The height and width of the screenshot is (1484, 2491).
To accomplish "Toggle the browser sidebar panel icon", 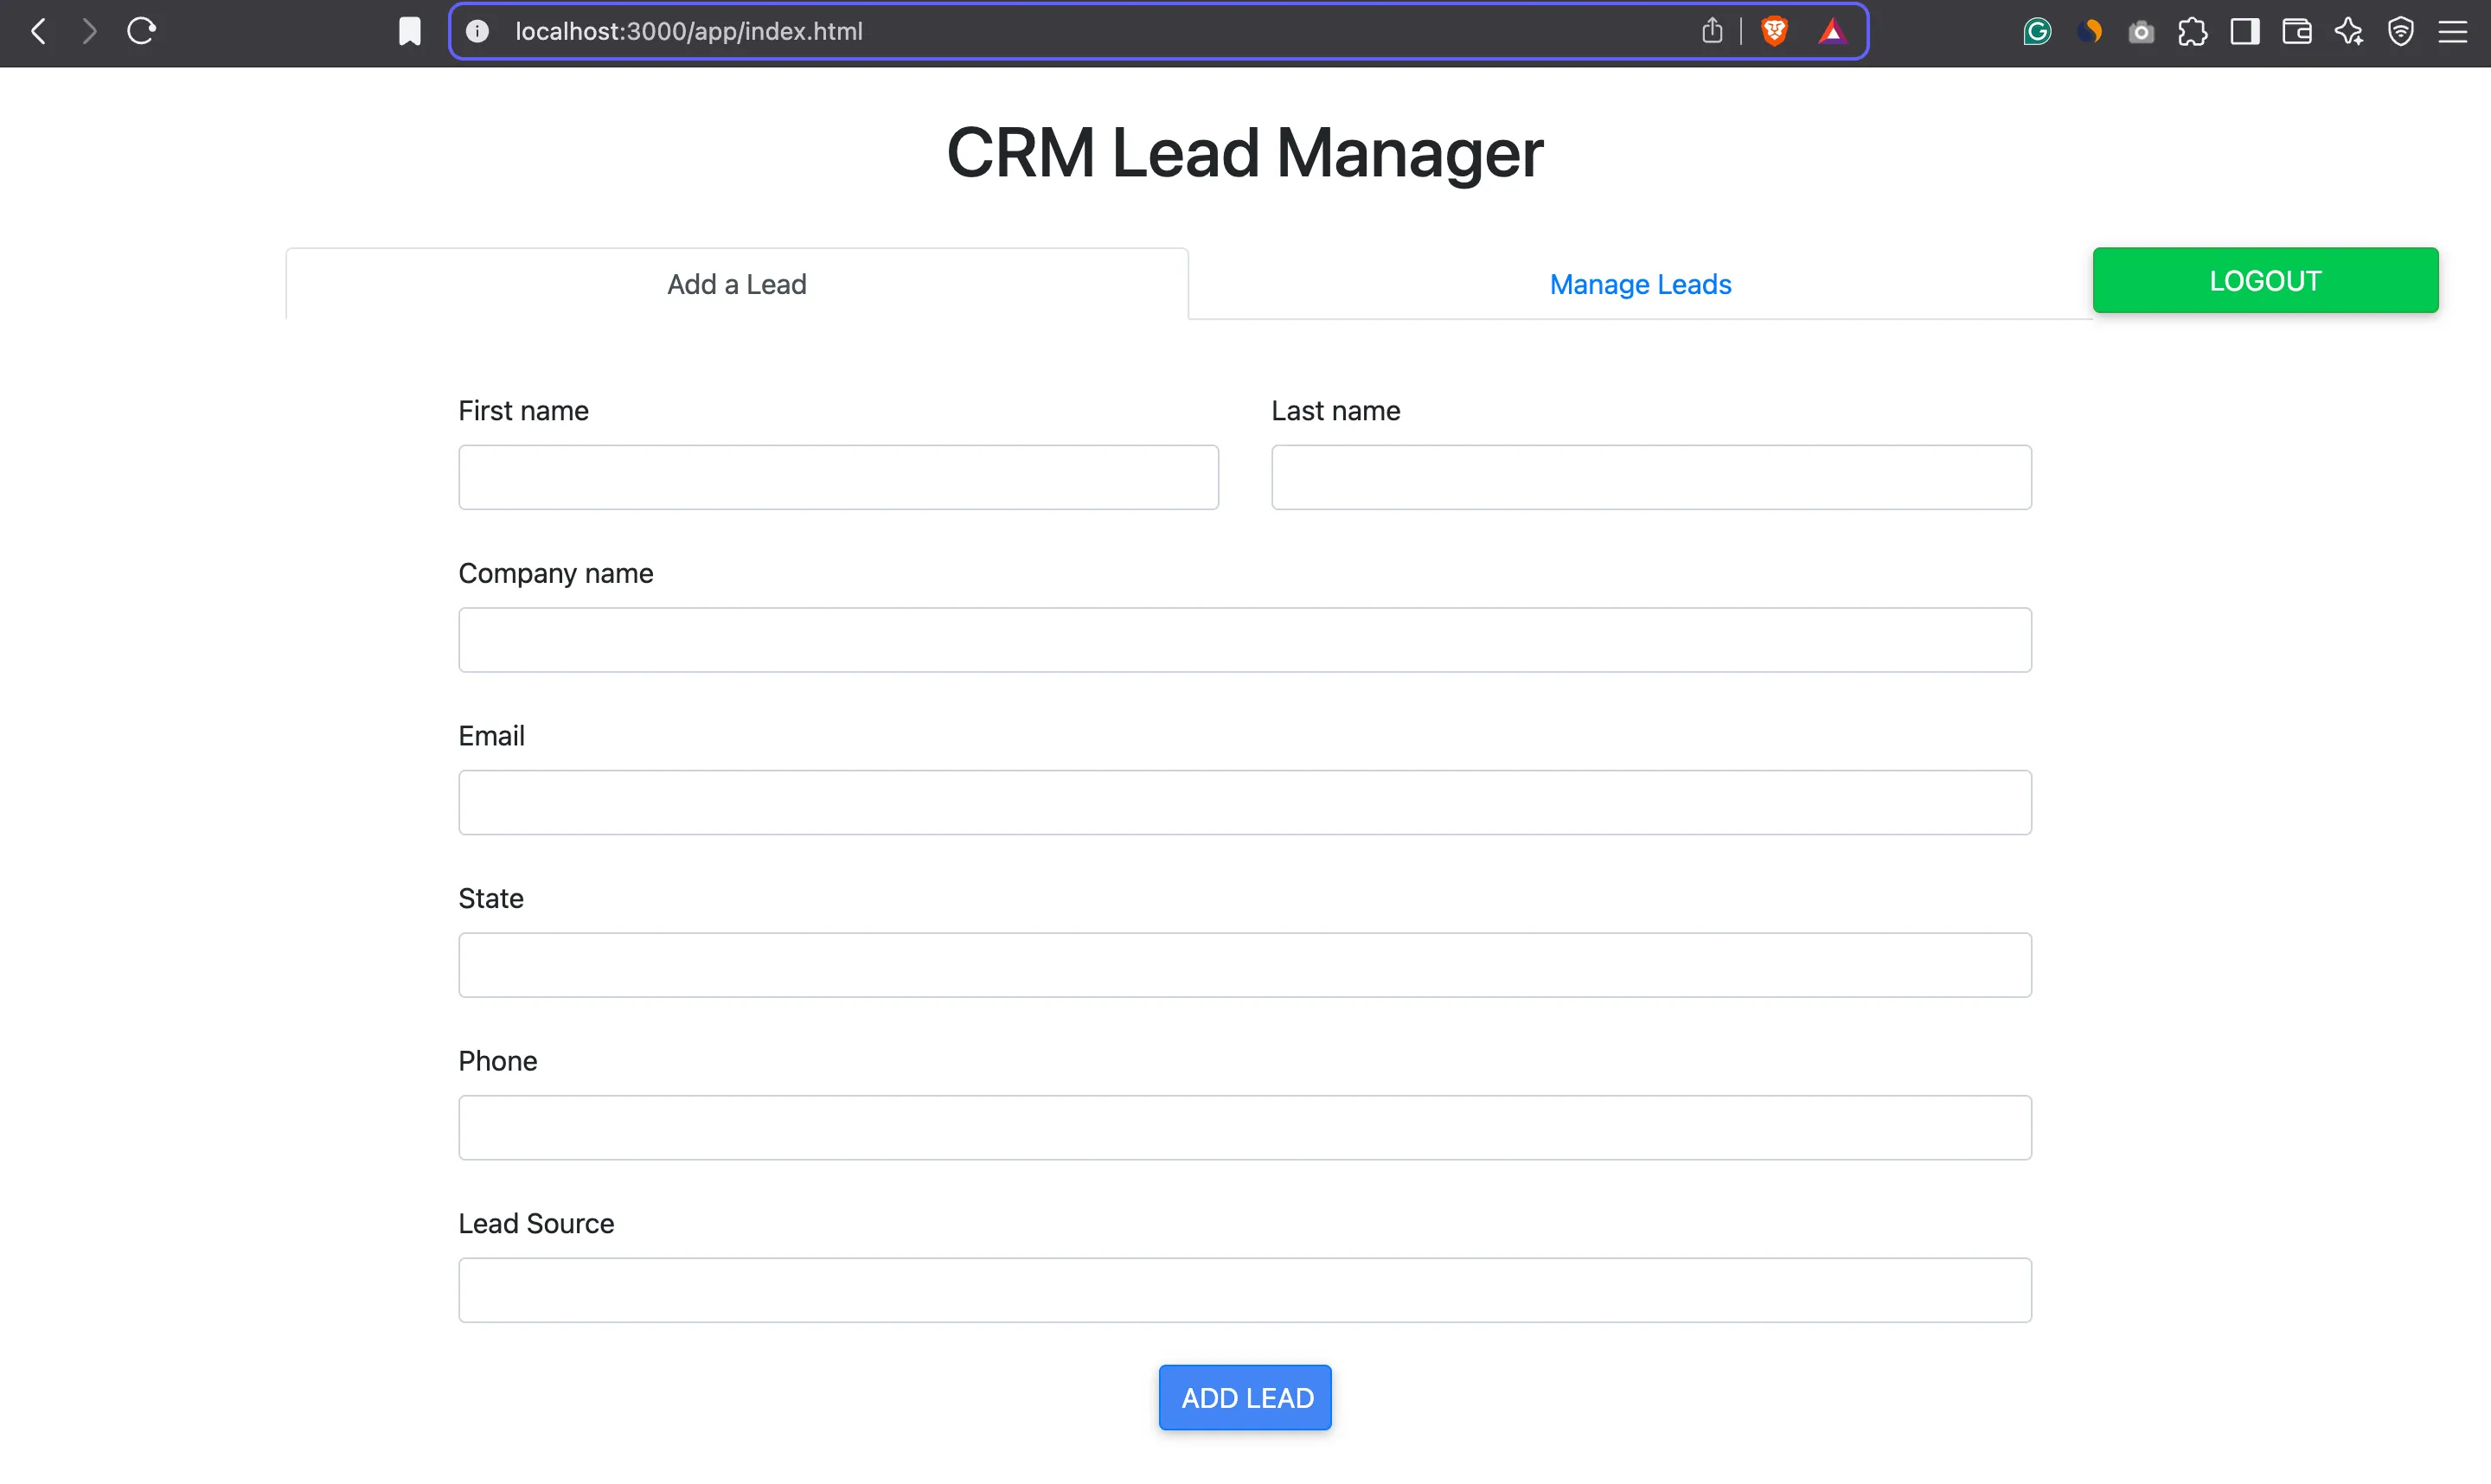I will coord(2244,32).
